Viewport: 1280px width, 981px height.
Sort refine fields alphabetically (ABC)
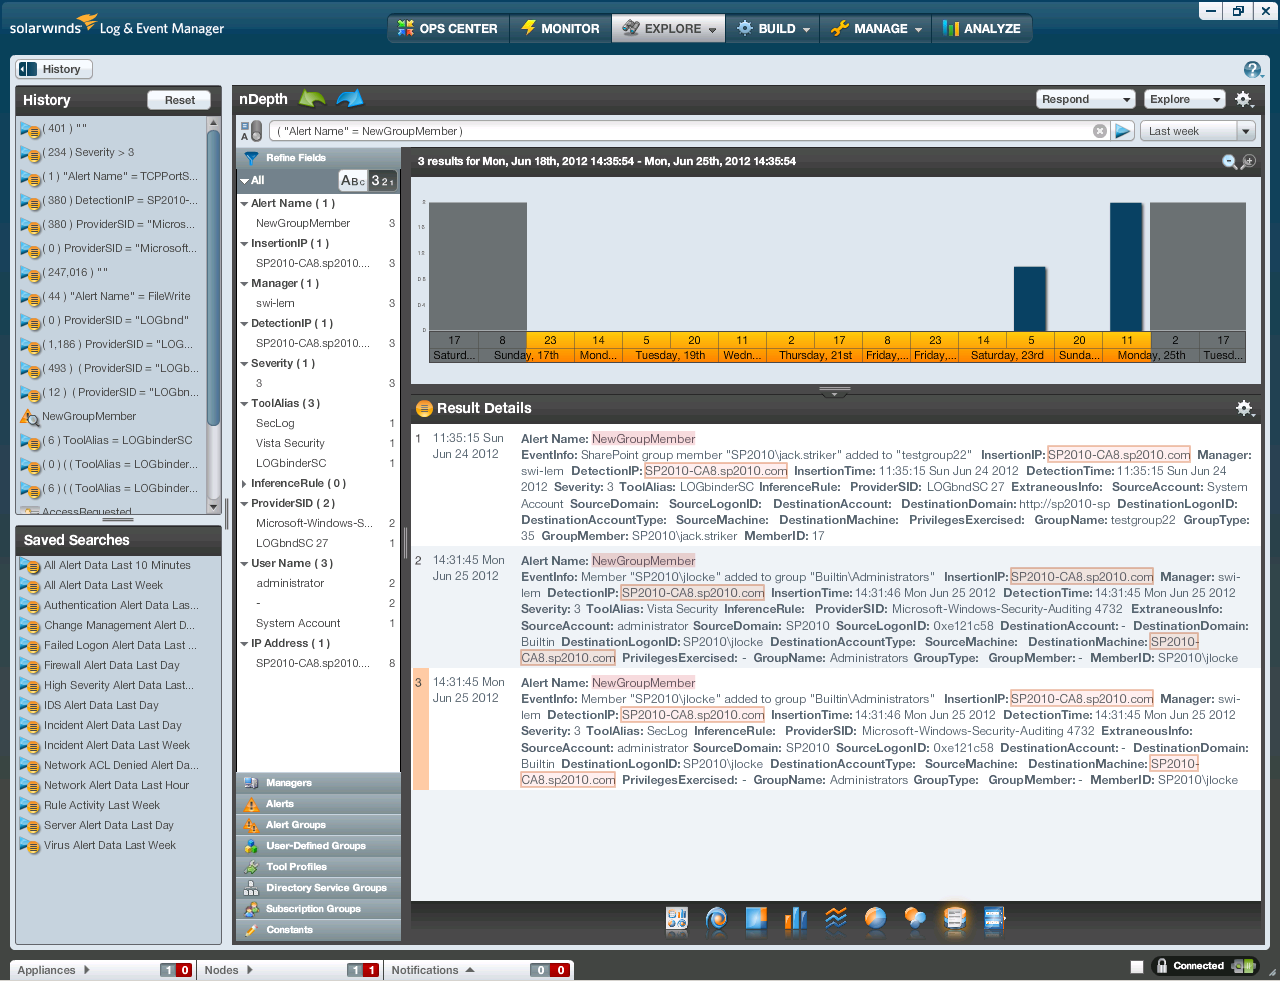[353, 181]
